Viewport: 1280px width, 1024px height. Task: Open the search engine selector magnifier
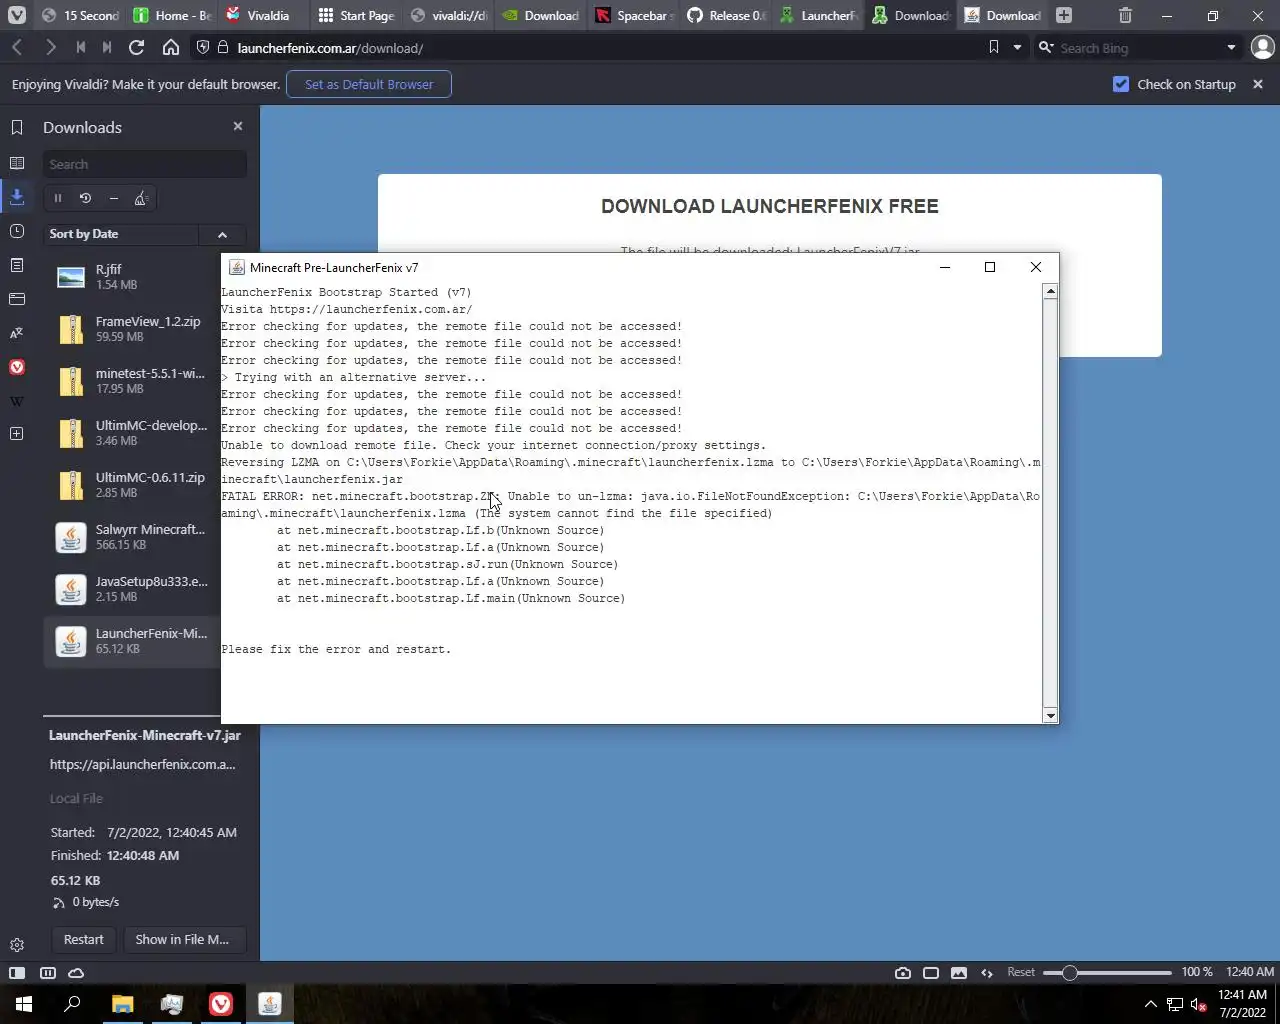(1046, 47)
